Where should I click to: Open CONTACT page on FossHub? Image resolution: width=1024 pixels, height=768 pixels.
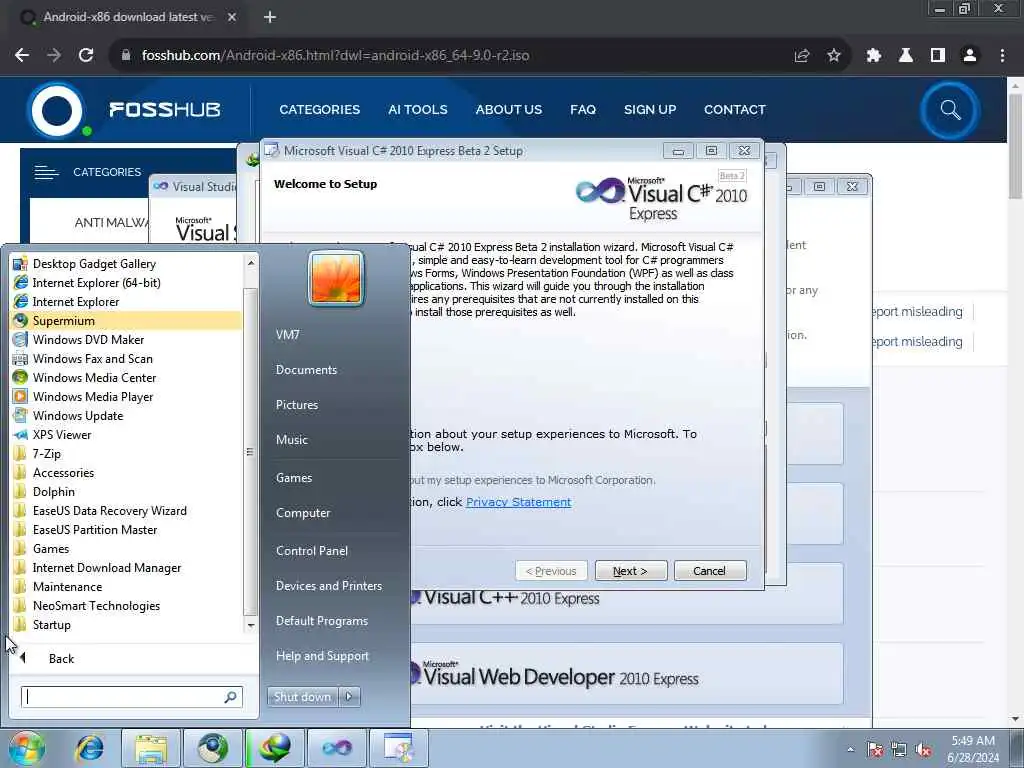point(734,110)
